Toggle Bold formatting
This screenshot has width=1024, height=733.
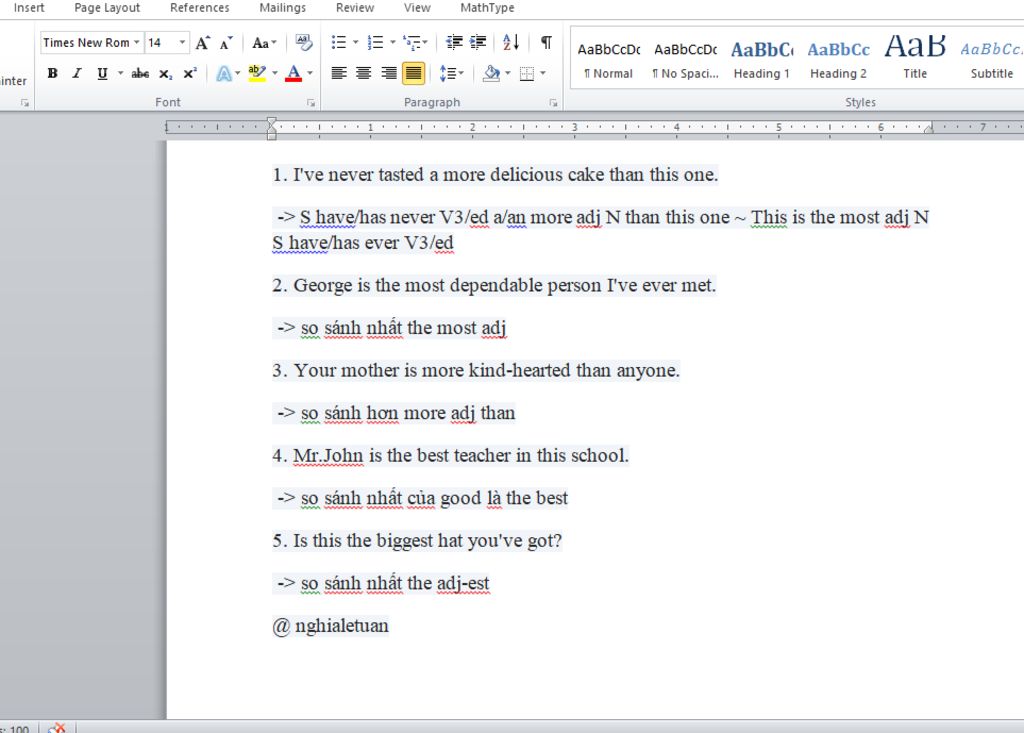coord(52,73)
